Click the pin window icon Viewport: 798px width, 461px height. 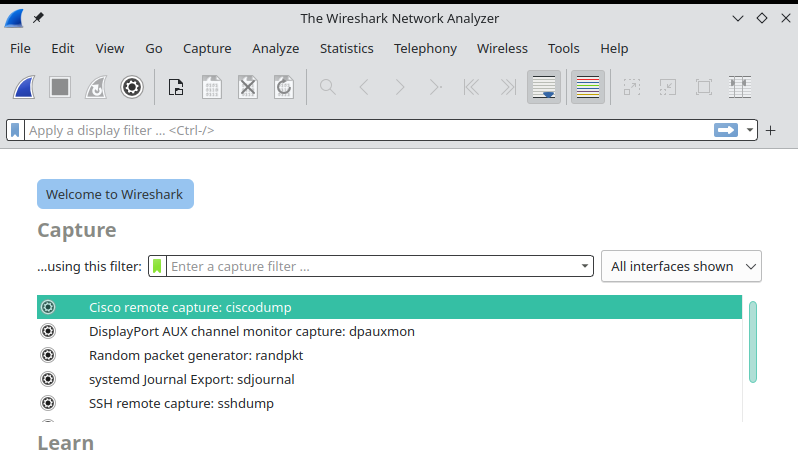[38, 18]
